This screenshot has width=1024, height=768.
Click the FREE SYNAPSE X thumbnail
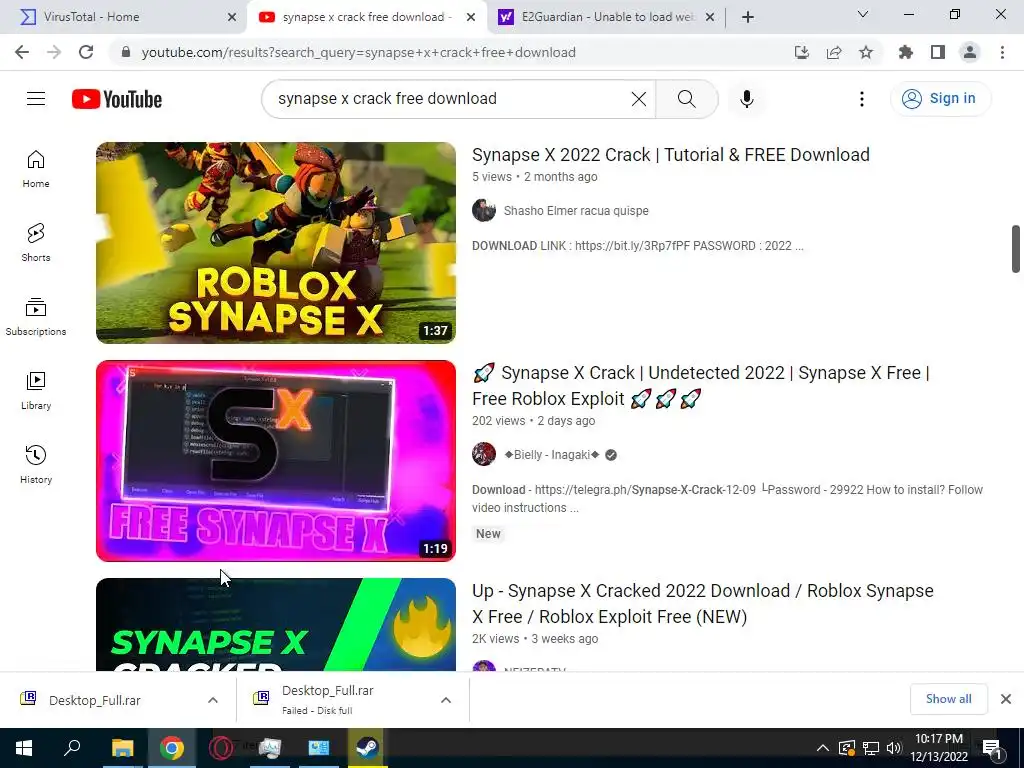pos(276,460)
